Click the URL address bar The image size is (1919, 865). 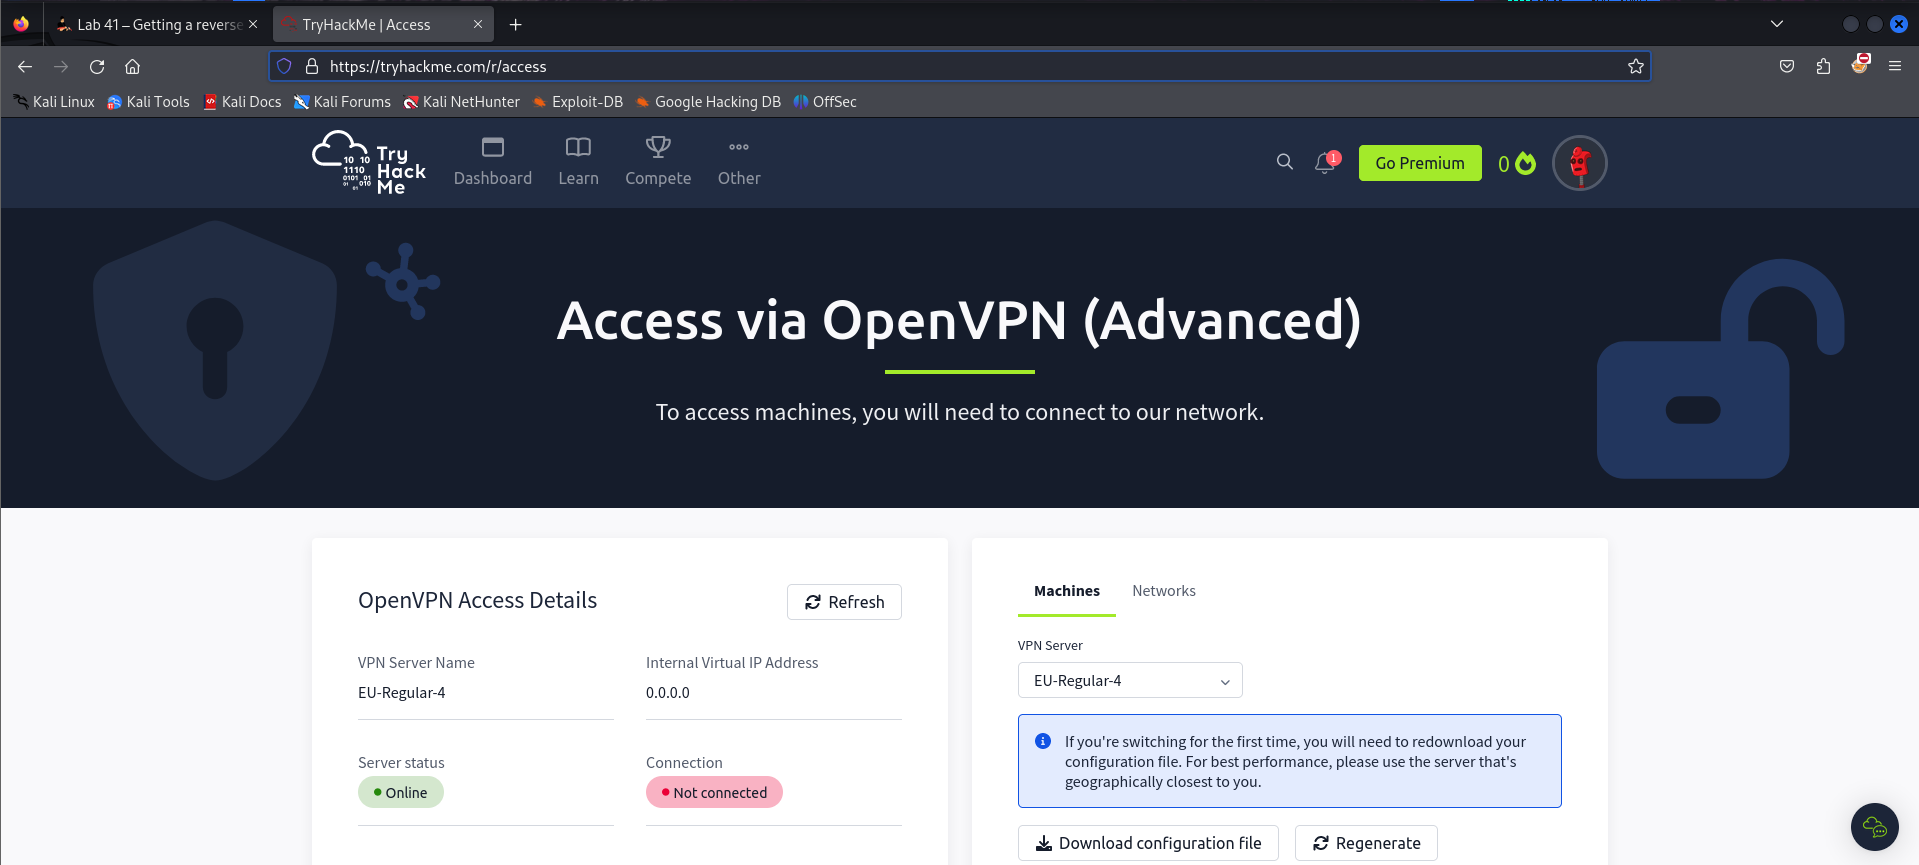[960, 66]
